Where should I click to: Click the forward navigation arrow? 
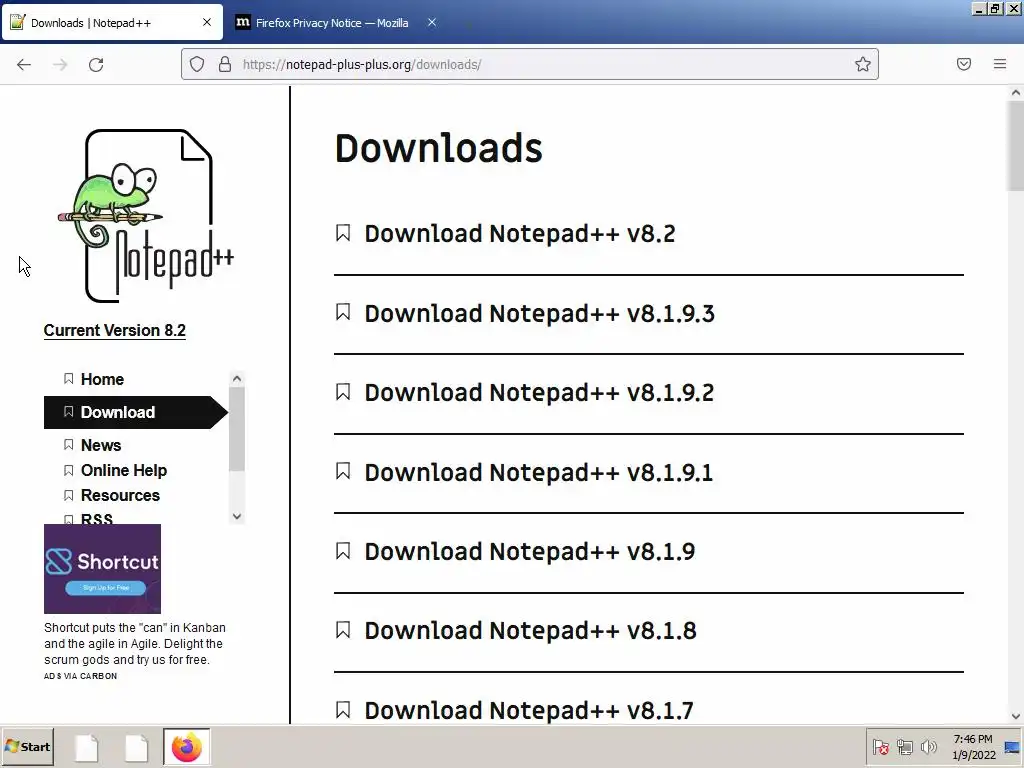pos(60,64)
